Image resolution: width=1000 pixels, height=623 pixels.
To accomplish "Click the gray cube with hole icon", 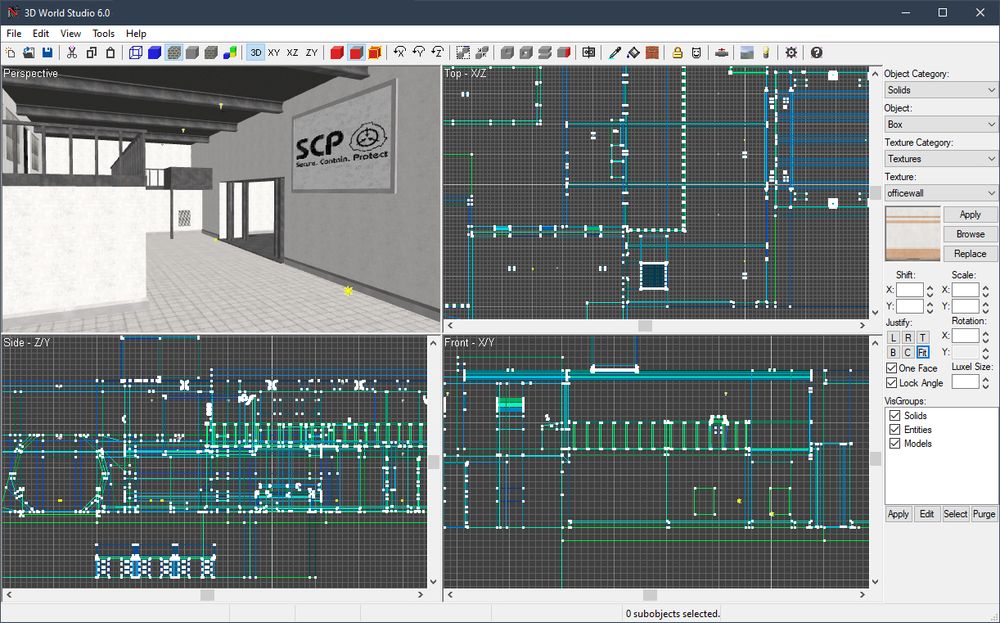I will 526,52.
